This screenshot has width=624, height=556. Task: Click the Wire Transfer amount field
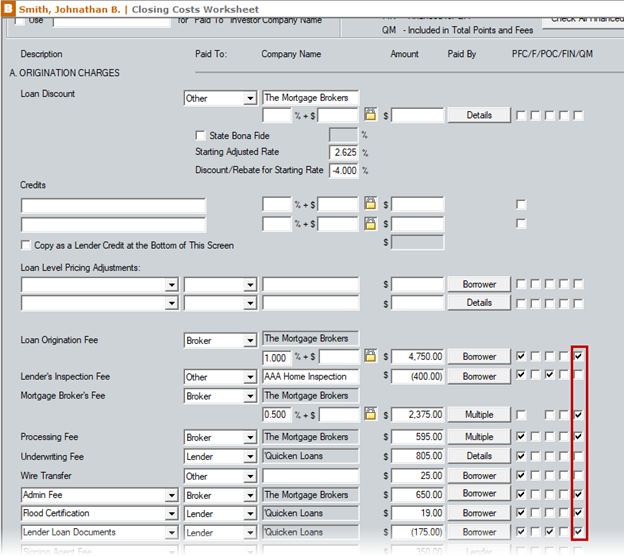pos(417,476)
